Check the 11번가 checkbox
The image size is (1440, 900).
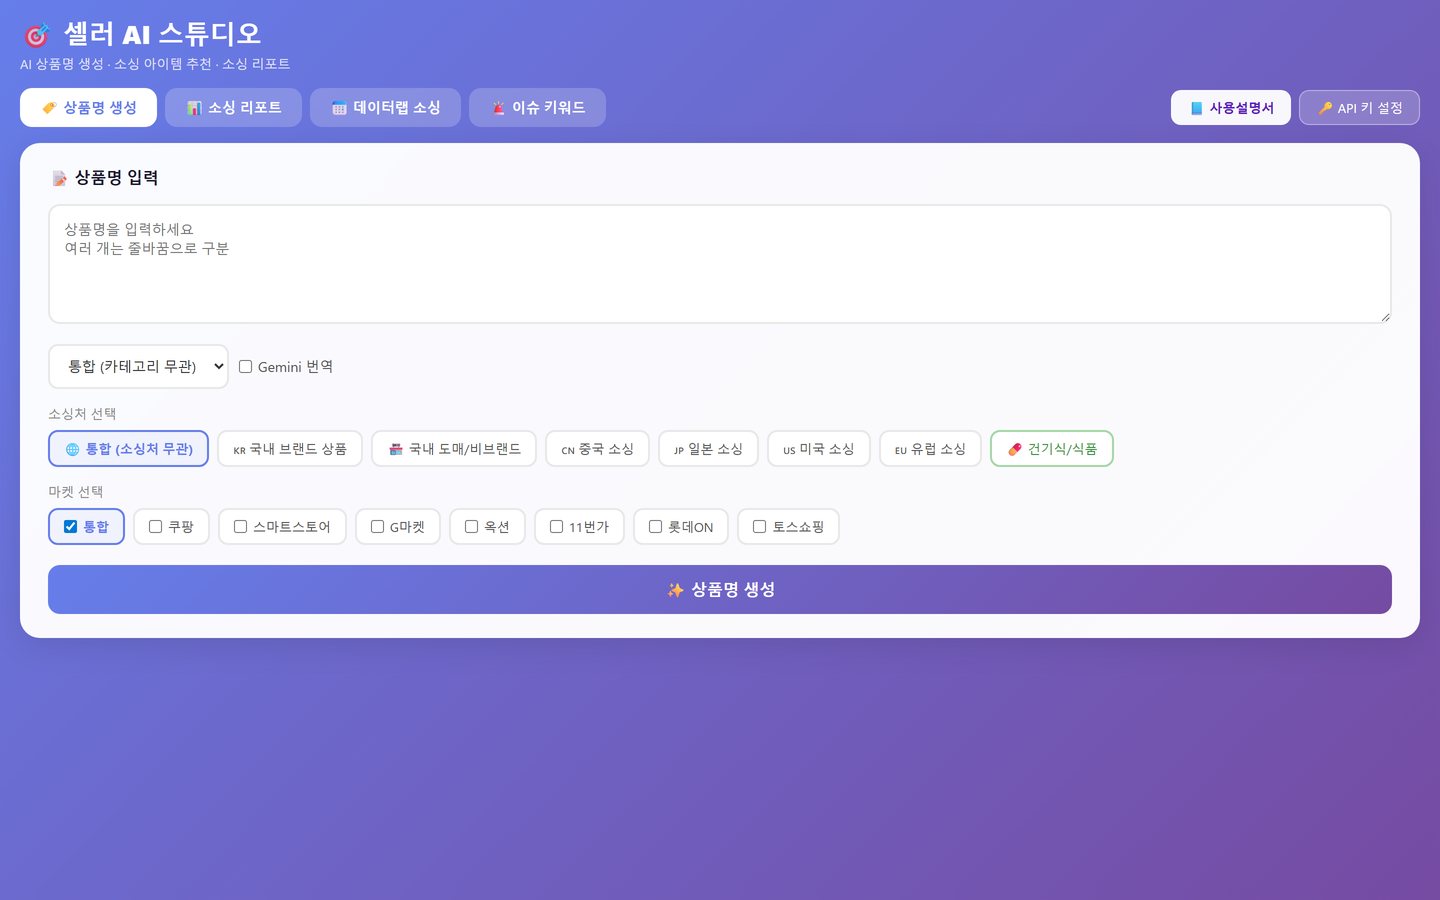tap(556, 527)
